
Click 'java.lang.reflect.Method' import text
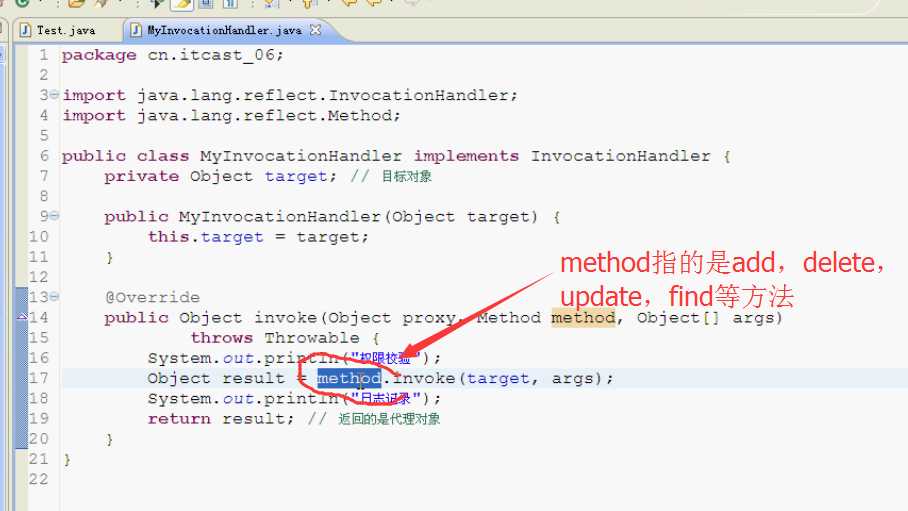pyautogui.click(x=265, y=115)
